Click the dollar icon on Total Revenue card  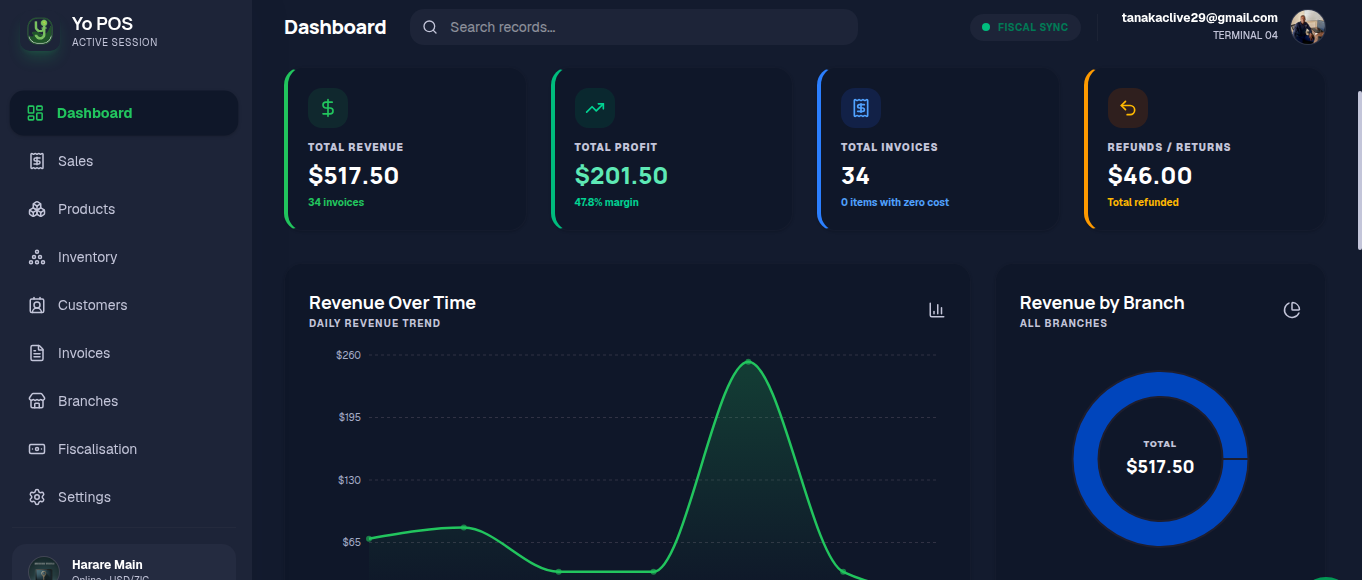[x=328, y=108]
